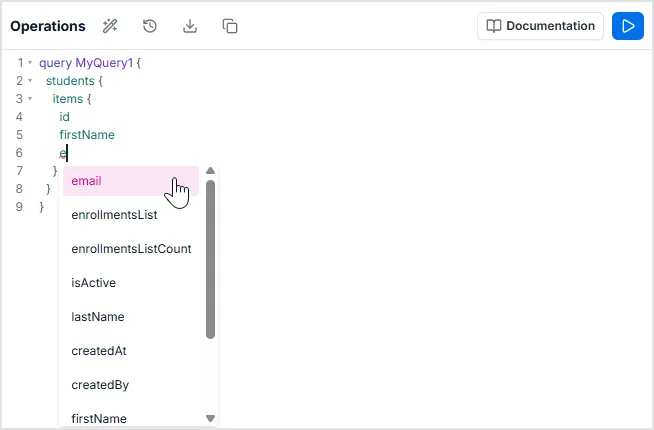Collapse the items block fold arrow

30,99
